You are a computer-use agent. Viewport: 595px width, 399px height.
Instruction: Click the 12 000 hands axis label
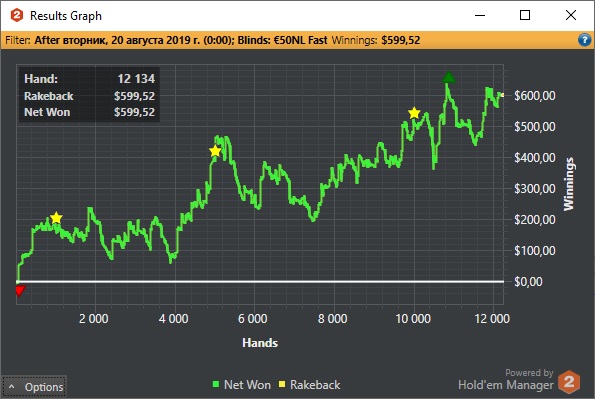(x=492, y=319)
